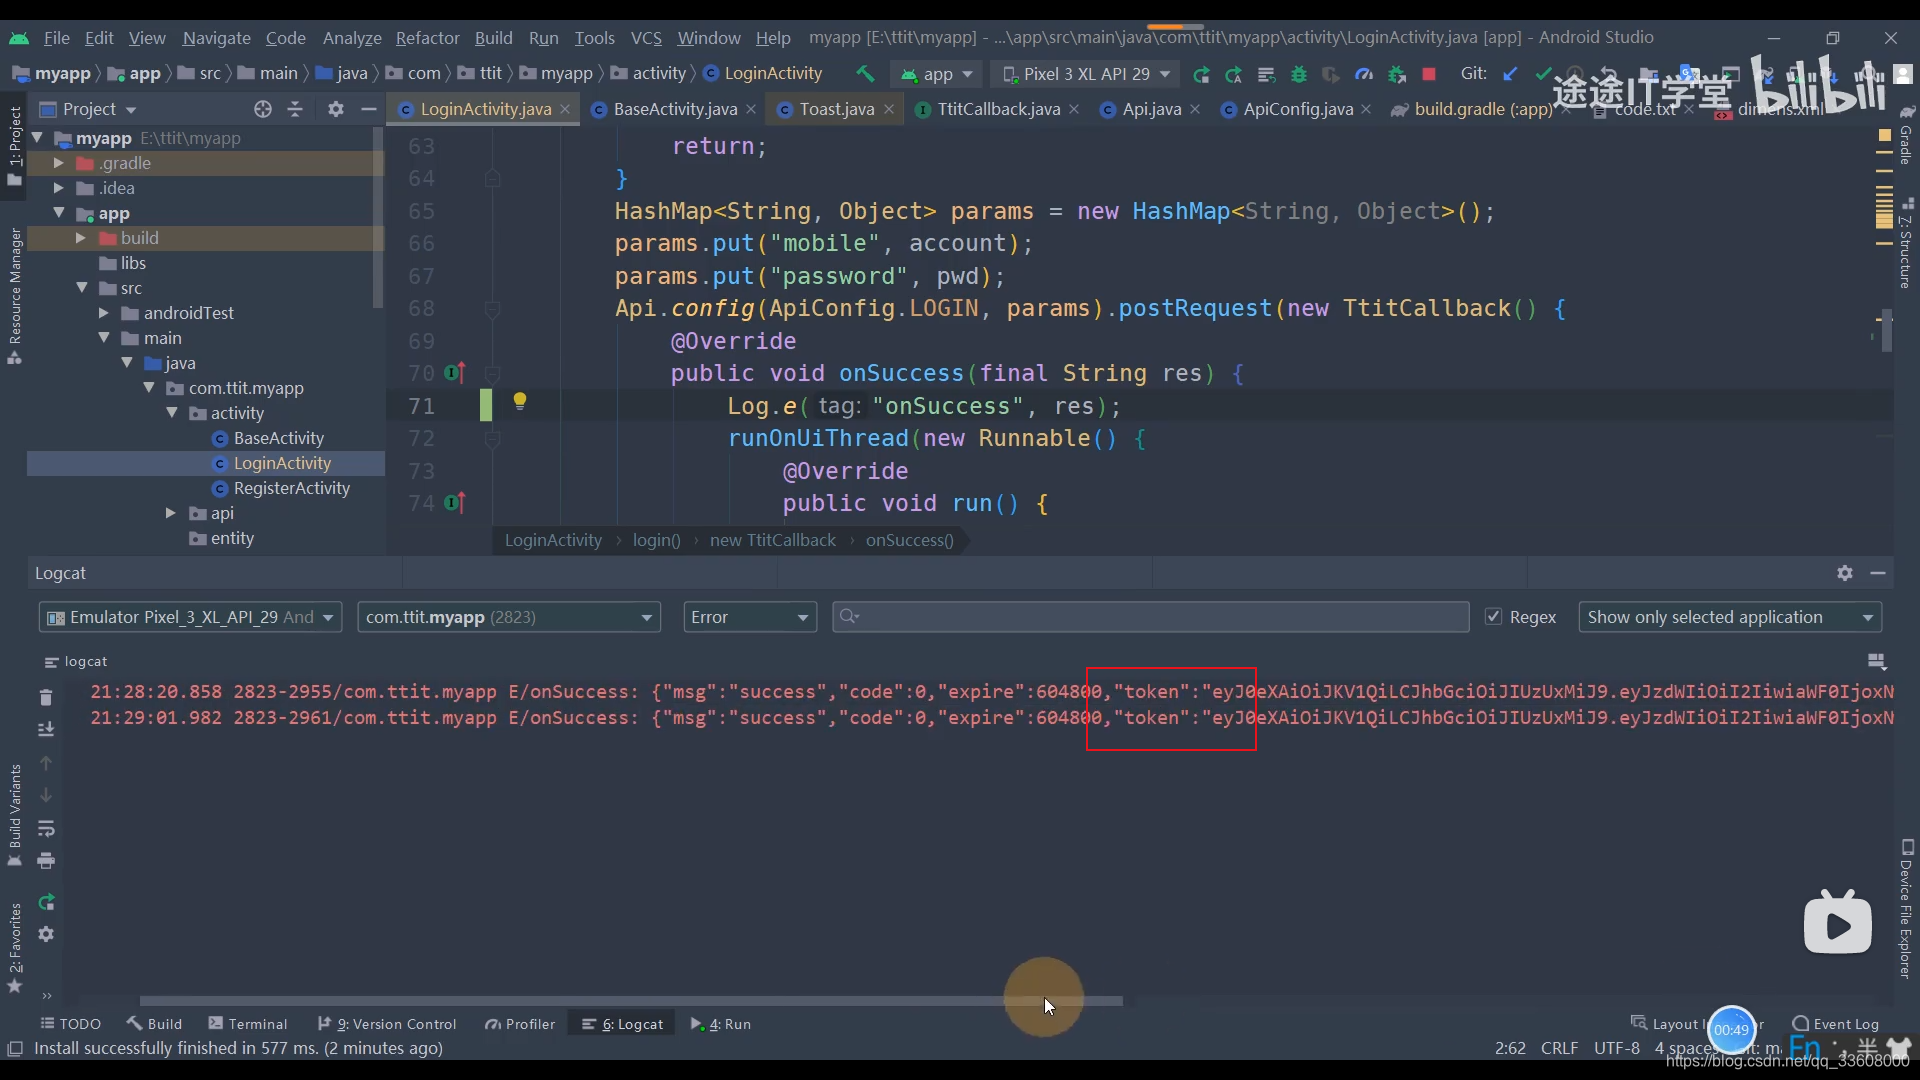Click the intention lightbulb on line 71

point(520,402)
